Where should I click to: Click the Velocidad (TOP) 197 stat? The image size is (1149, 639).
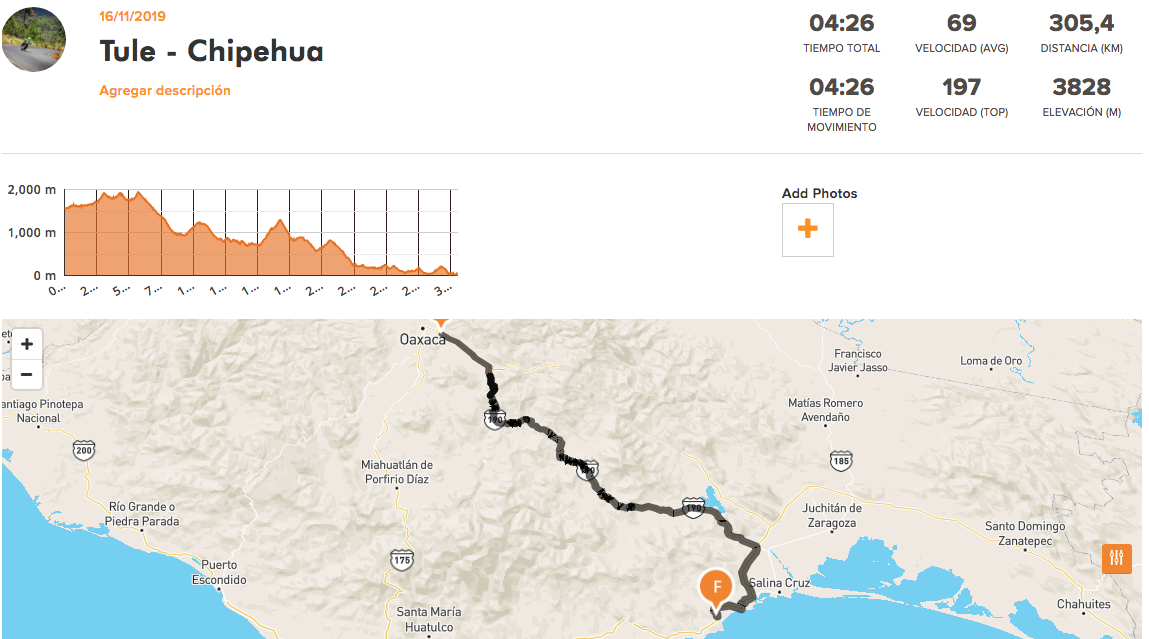(961, 97)
